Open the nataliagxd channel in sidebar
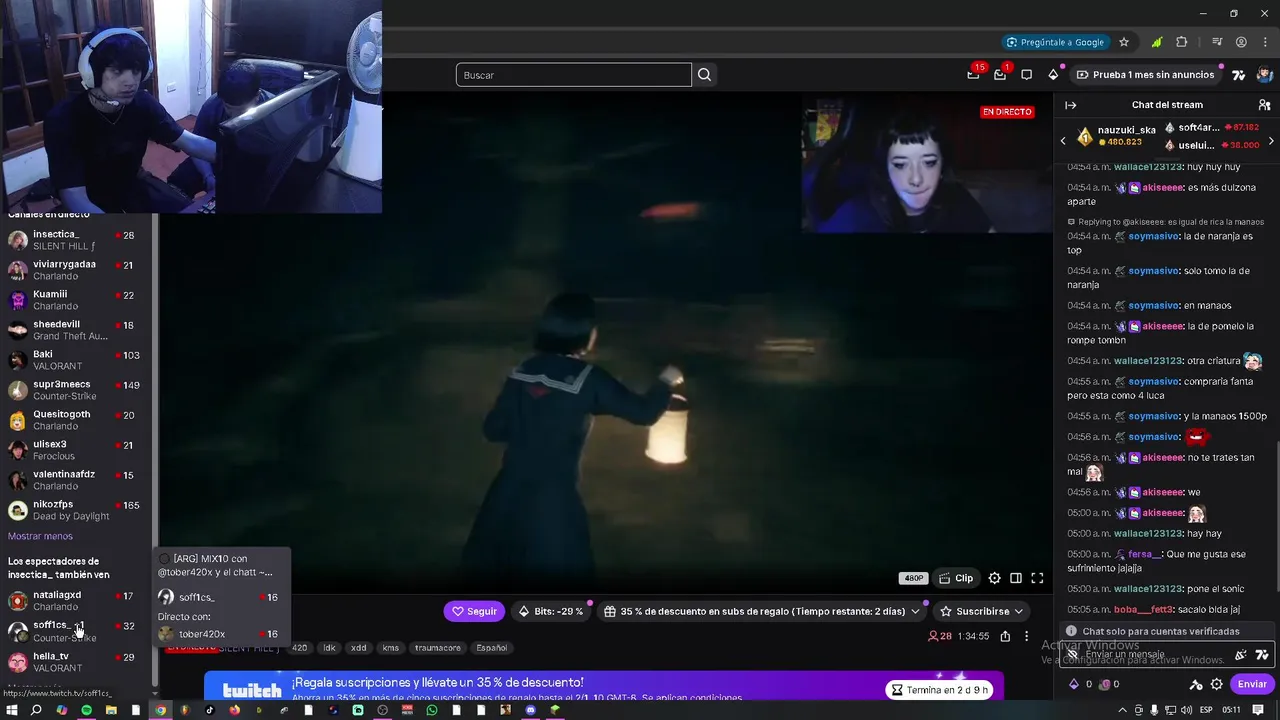The image size is (1280, 720). click(75, 601)
